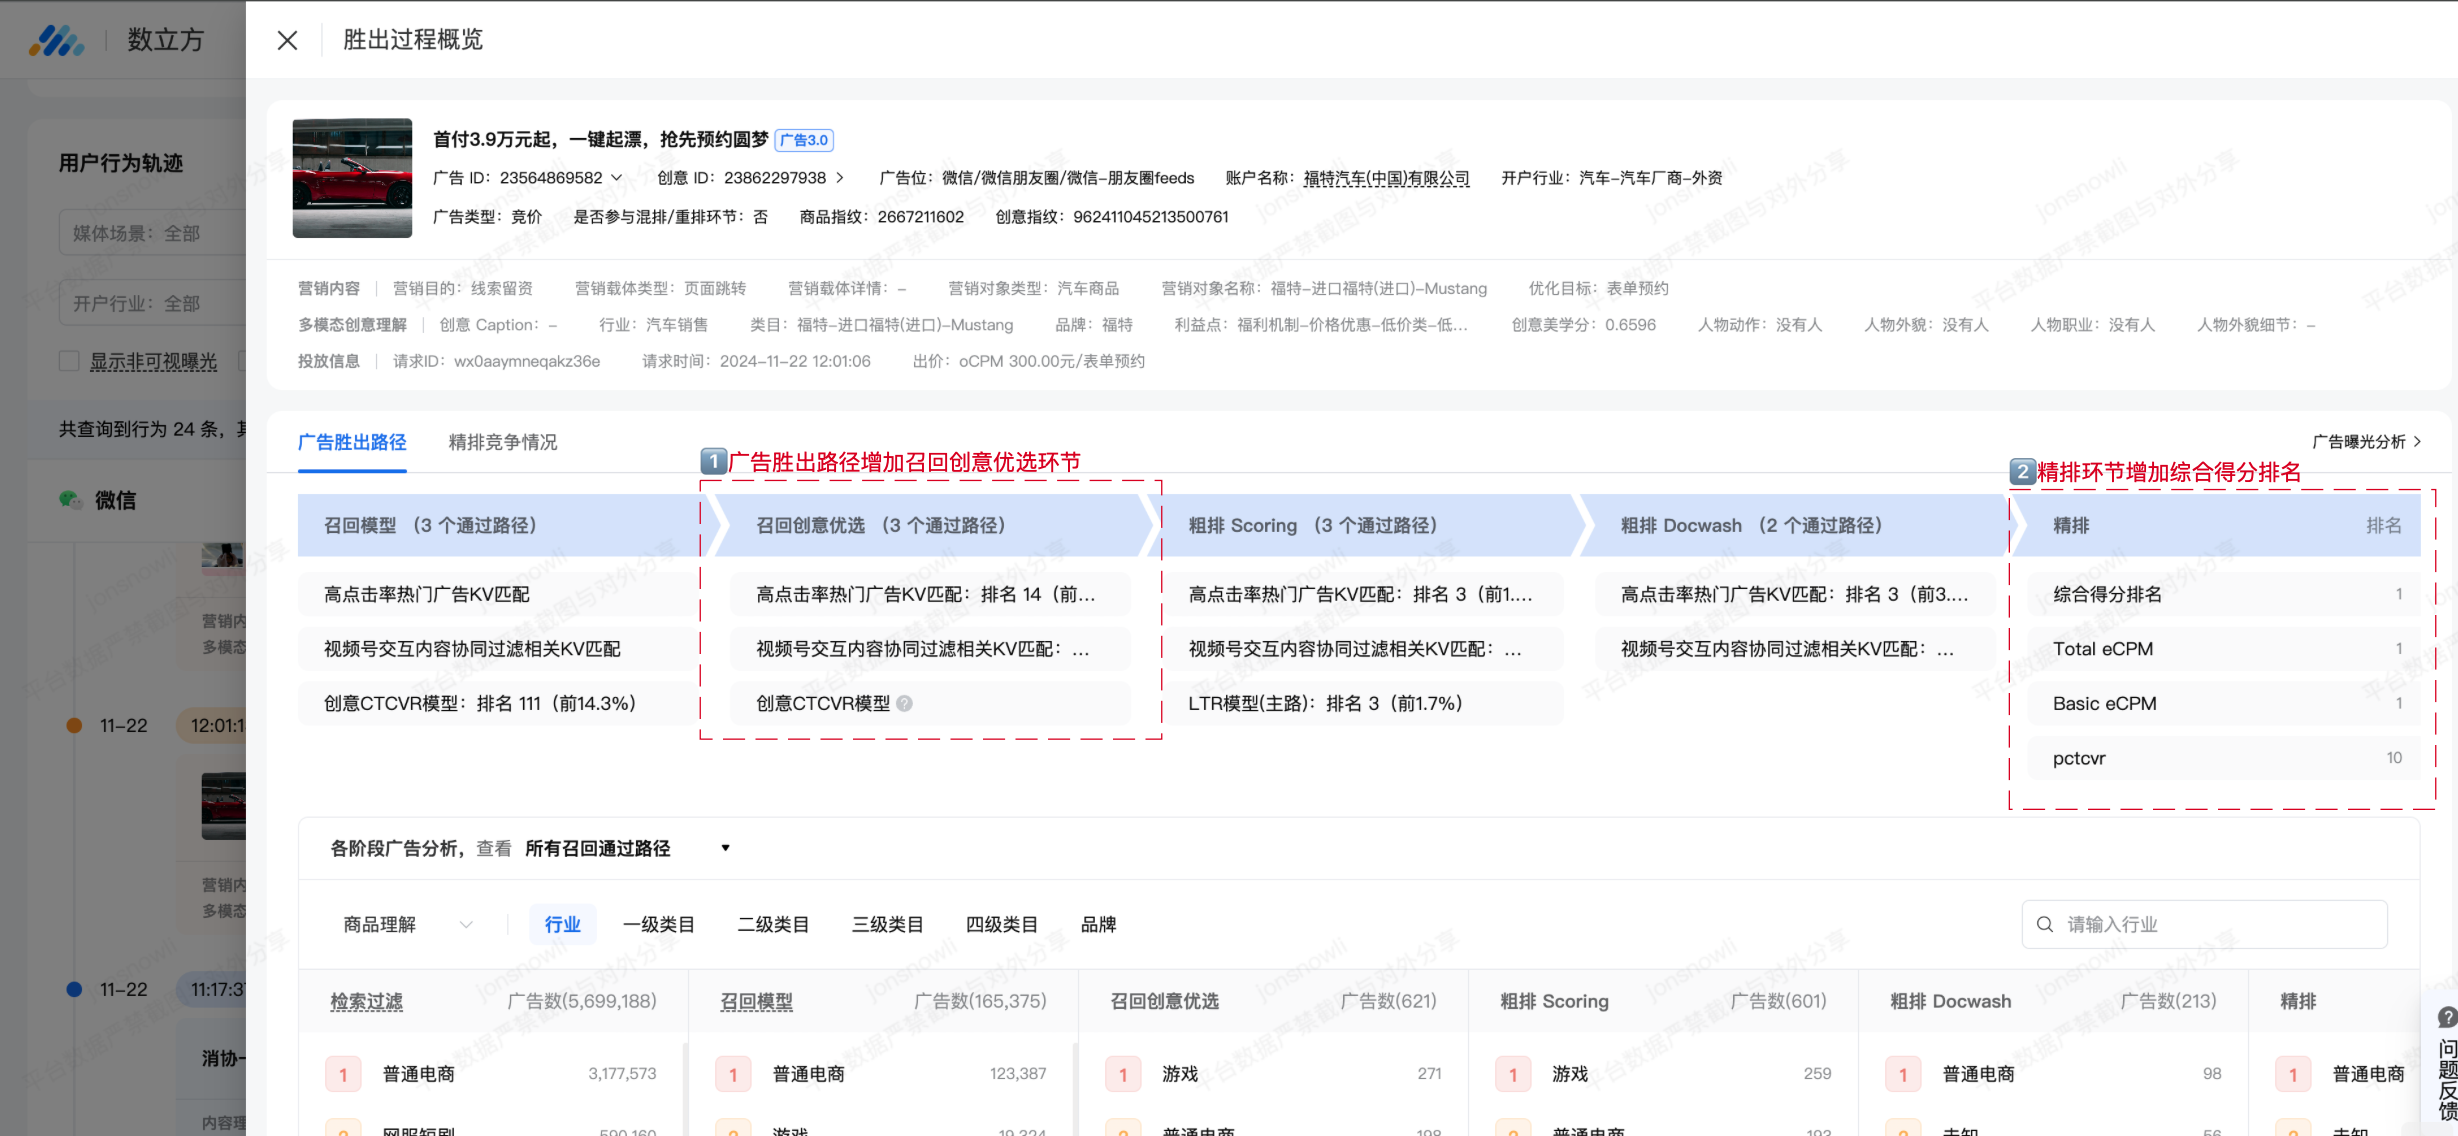This screenshot has height=1136, width=2458.
Task: Close the 胜出过程概览 panel
Action: pyautogui.click(x=287, y=40)
